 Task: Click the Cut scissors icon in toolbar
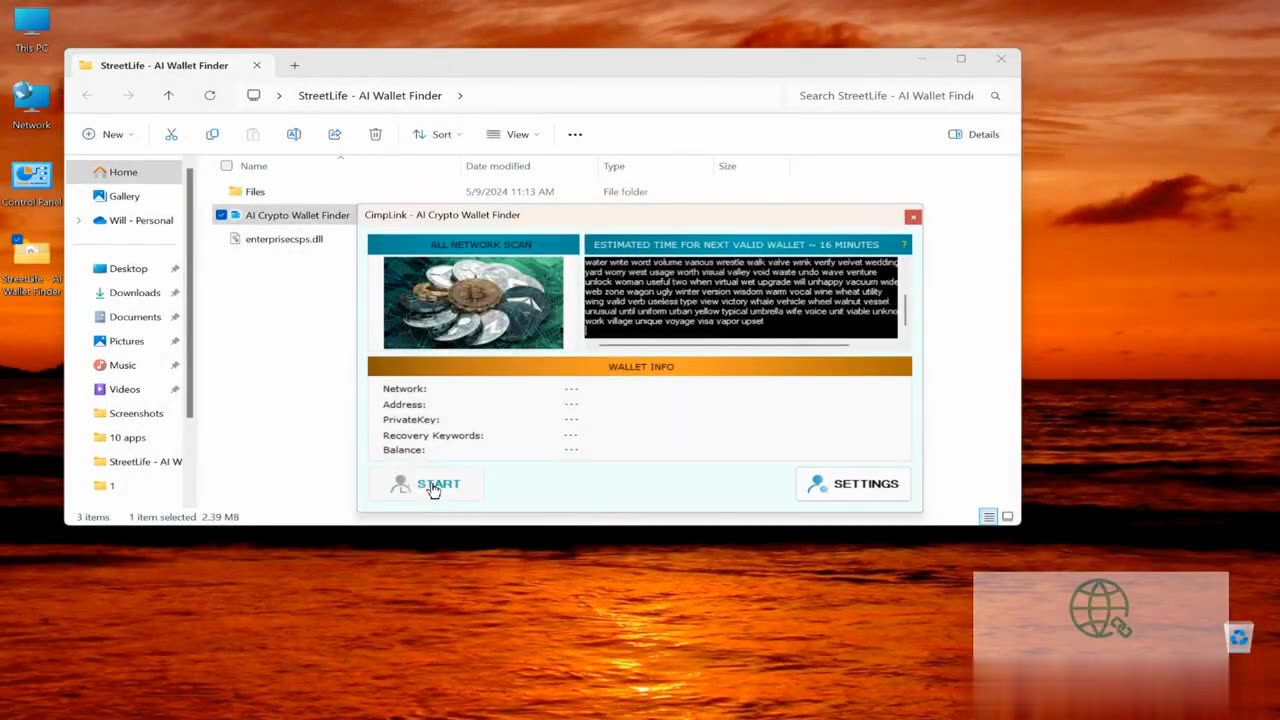pos(171,134)
